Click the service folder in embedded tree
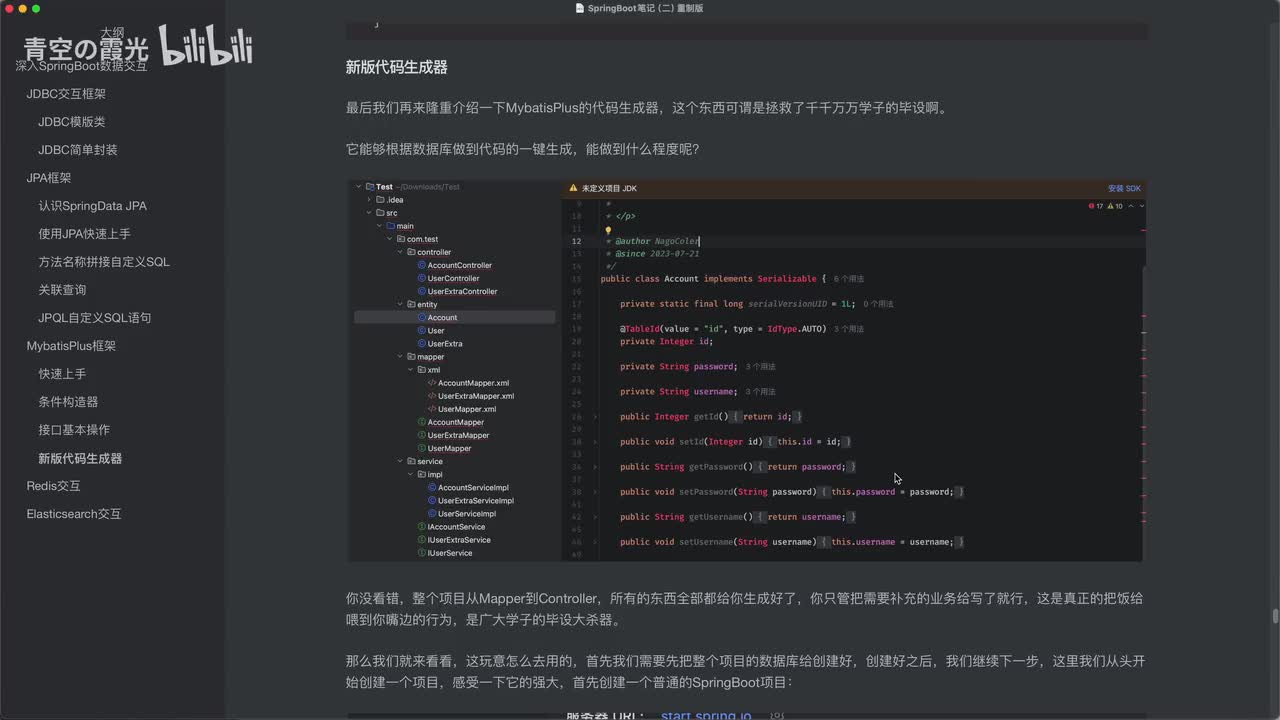The image size is (1280, 720). [x=429, y=462]
